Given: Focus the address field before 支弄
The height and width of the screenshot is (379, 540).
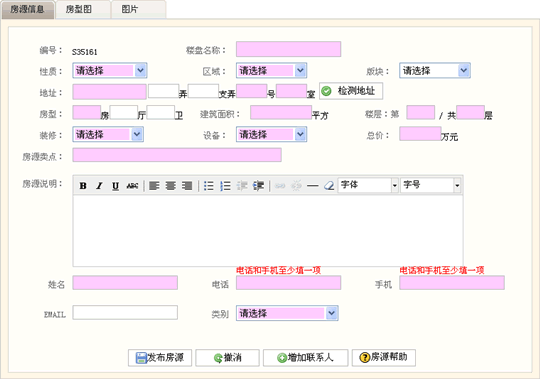Looking at the screenshot, I should point(203,91).
